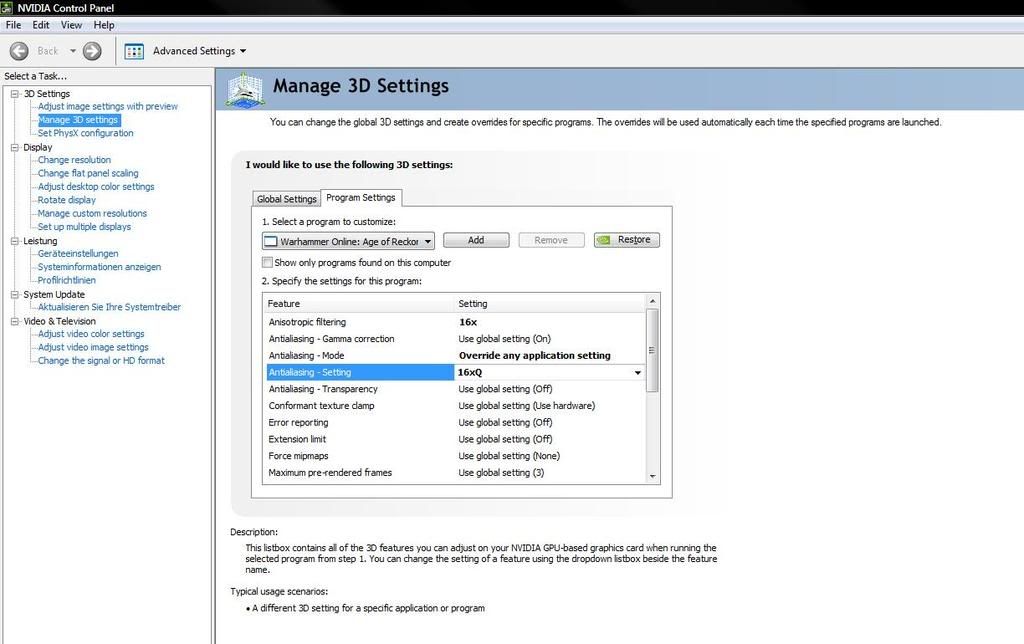Open the Help menu

click(x=104, y=25)
